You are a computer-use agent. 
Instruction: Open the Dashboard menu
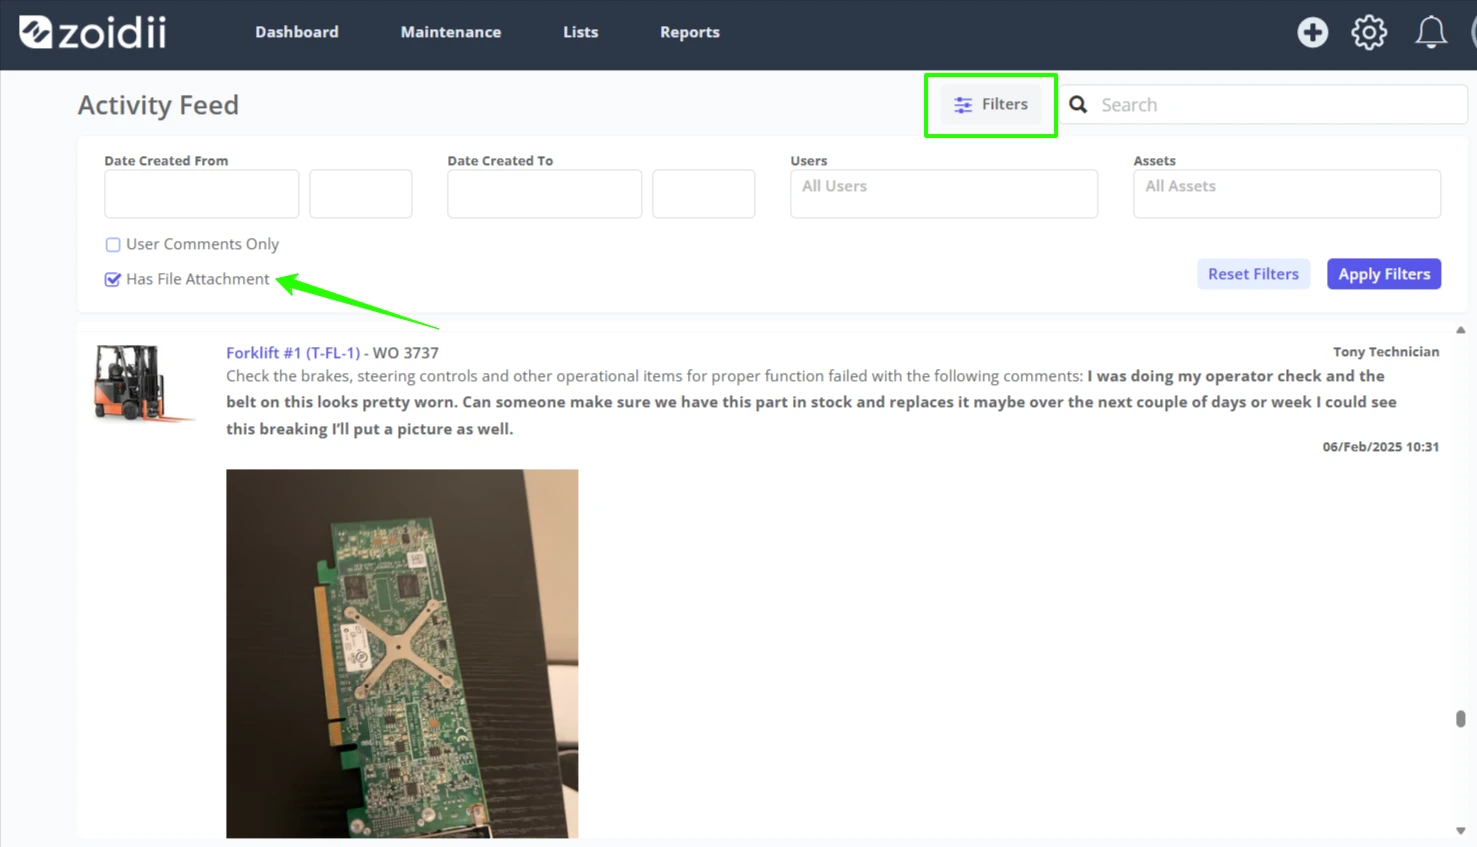(296, 32)
